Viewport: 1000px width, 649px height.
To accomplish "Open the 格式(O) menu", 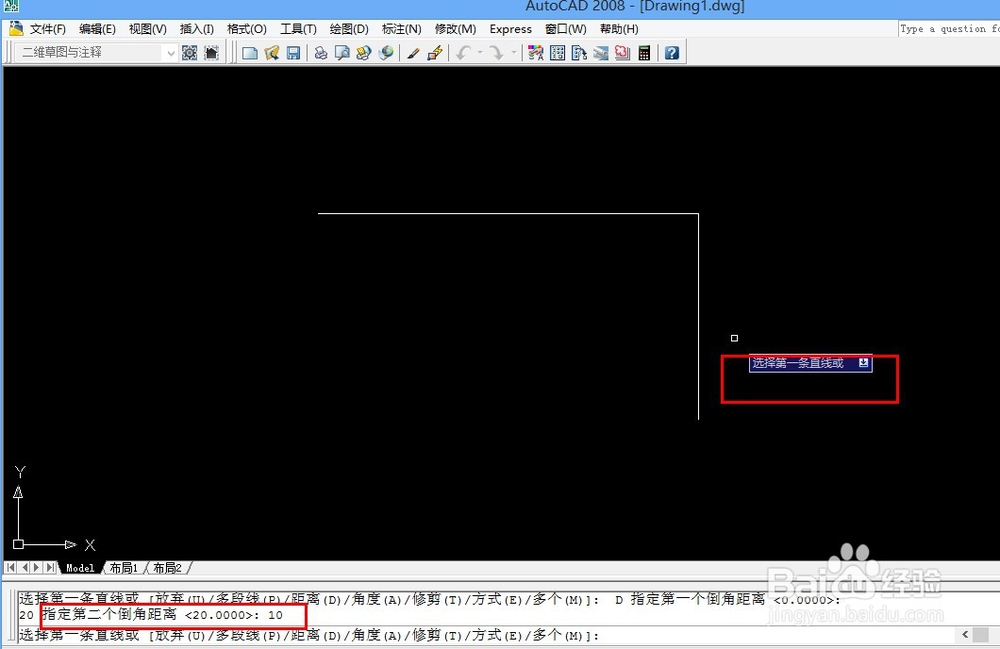I will [247, 29].
